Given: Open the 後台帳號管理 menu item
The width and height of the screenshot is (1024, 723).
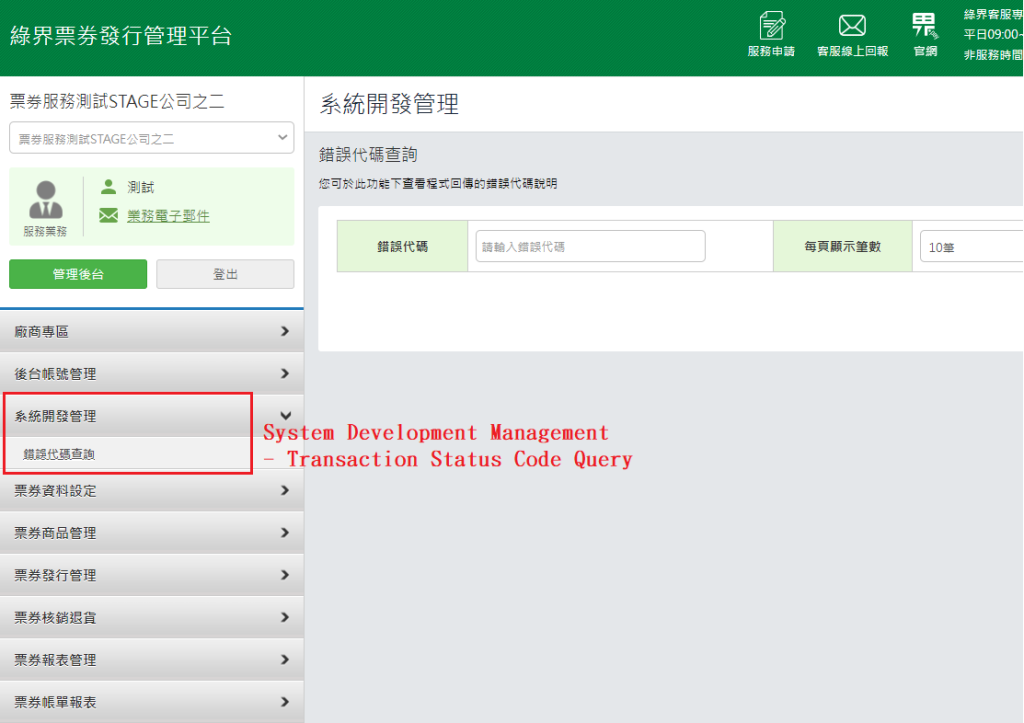Looking at the screenshot, I should [152, 373].
